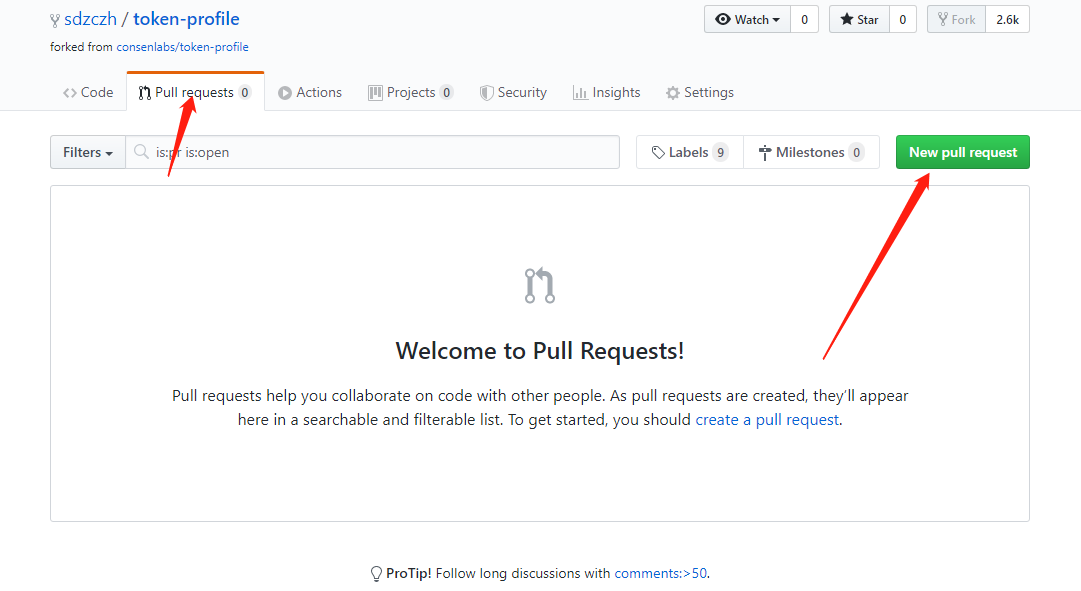
Task: Click the watchers count next to Watch
Action: click(805, 19)
